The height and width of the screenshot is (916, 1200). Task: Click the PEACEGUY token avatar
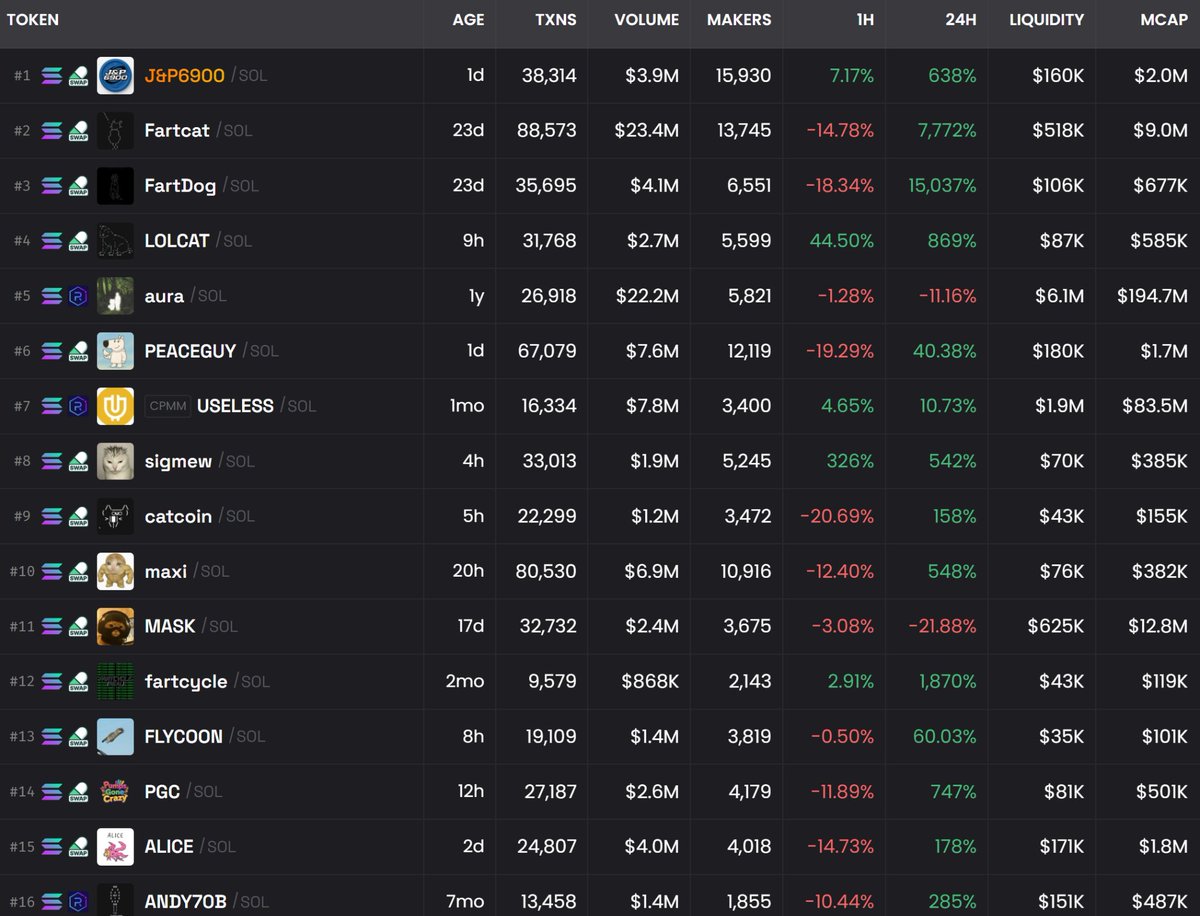point(115,351)
